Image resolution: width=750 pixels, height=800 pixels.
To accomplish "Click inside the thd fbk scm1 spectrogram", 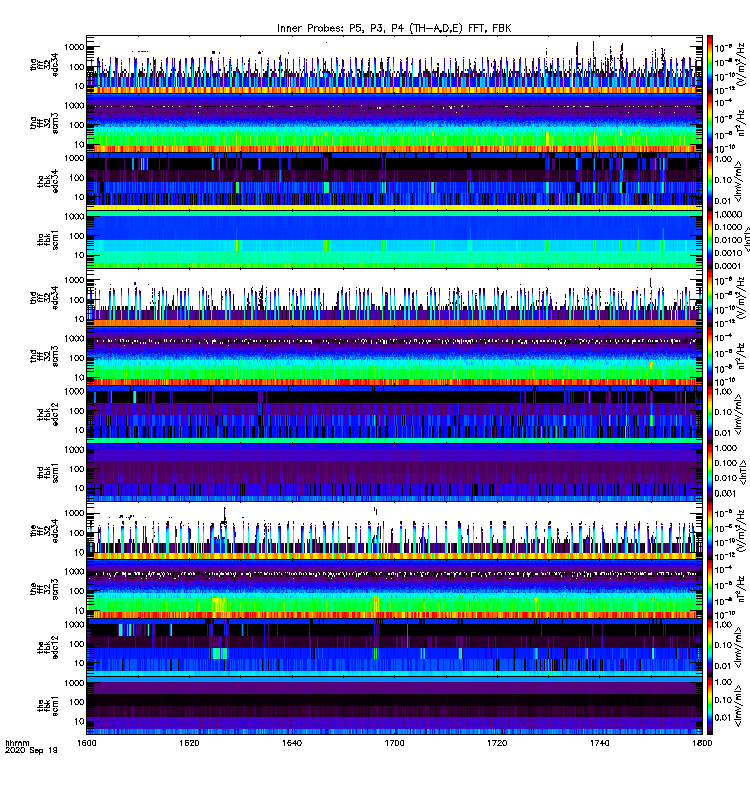I will coord(394,472).
